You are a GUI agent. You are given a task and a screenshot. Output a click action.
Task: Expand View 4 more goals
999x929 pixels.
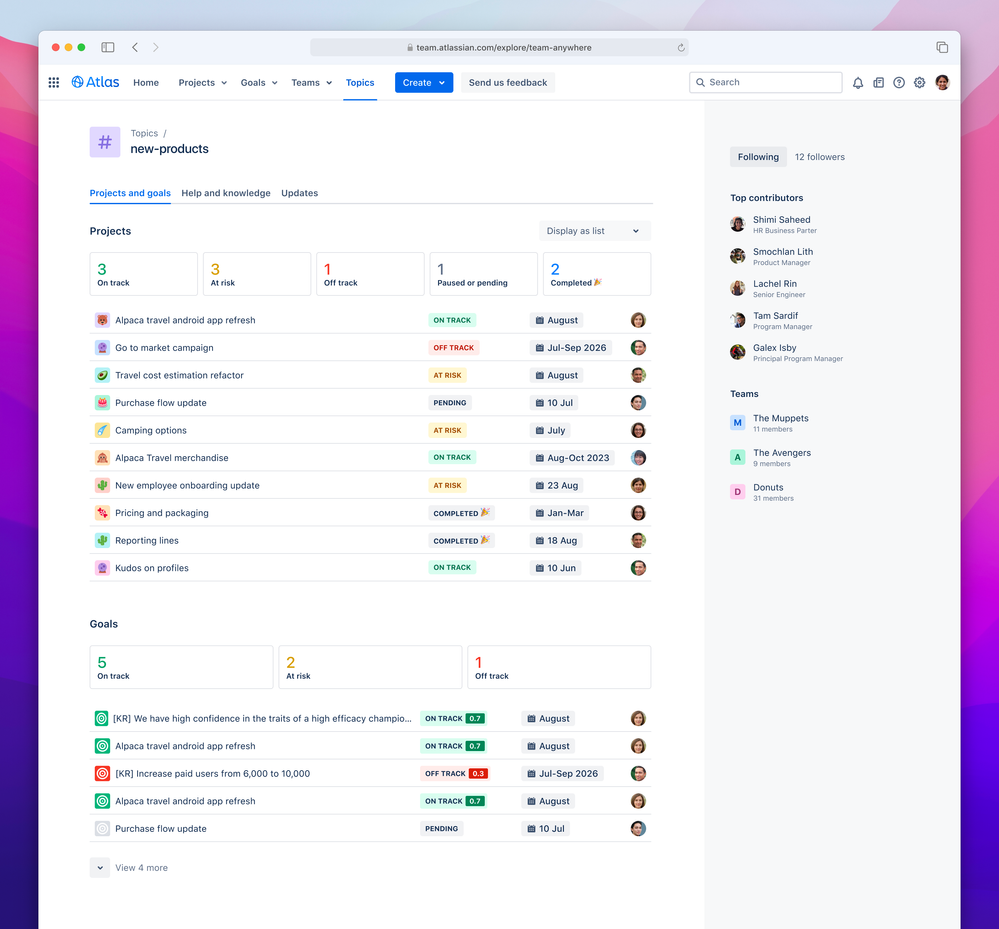point(129,868)
